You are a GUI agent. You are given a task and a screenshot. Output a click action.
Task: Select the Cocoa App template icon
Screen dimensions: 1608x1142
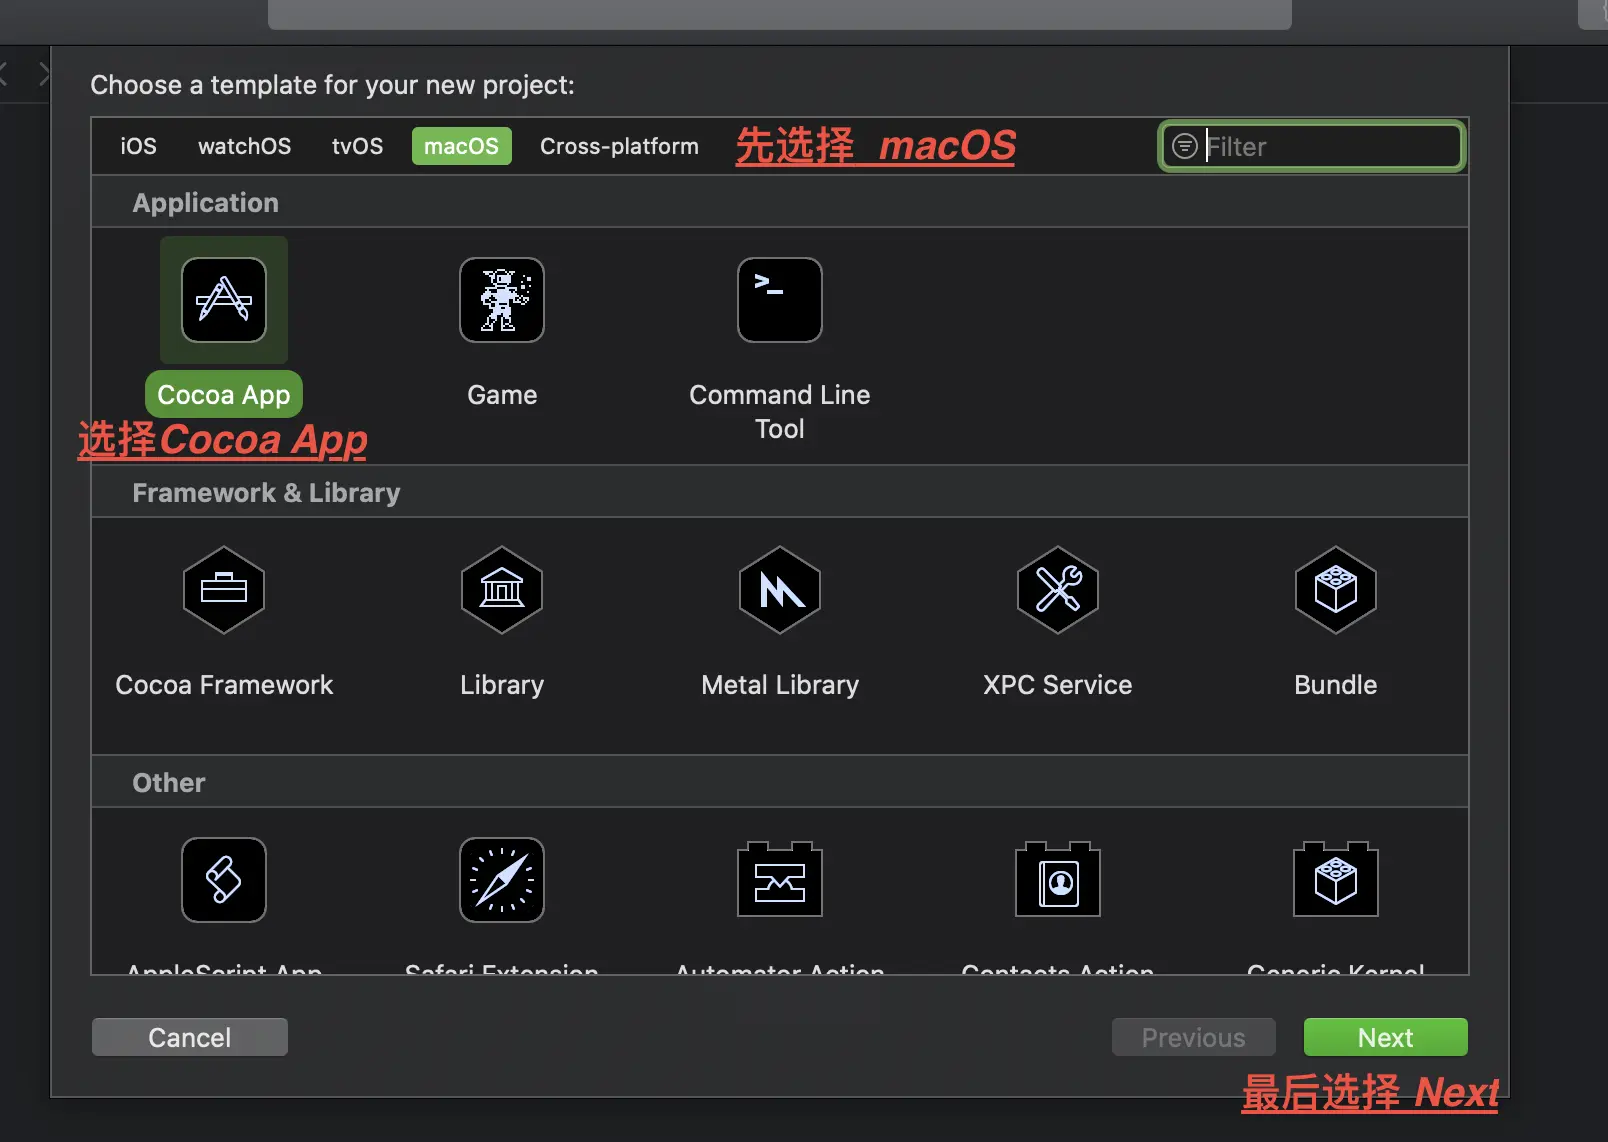coord(224,300)
